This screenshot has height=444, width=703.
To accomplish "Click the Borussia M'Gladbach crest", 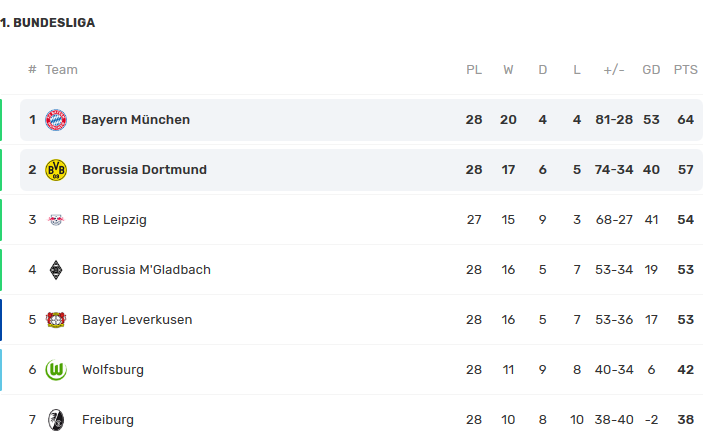I will pos(56,270).
